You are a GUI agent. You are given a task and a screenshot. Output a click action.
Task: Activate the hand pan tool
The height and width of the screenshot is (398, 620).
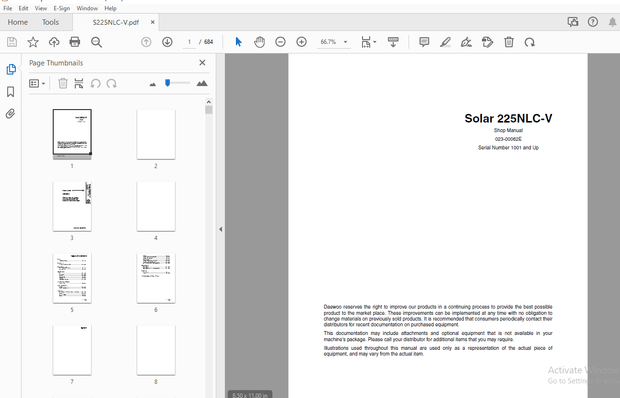pos(259,42)
